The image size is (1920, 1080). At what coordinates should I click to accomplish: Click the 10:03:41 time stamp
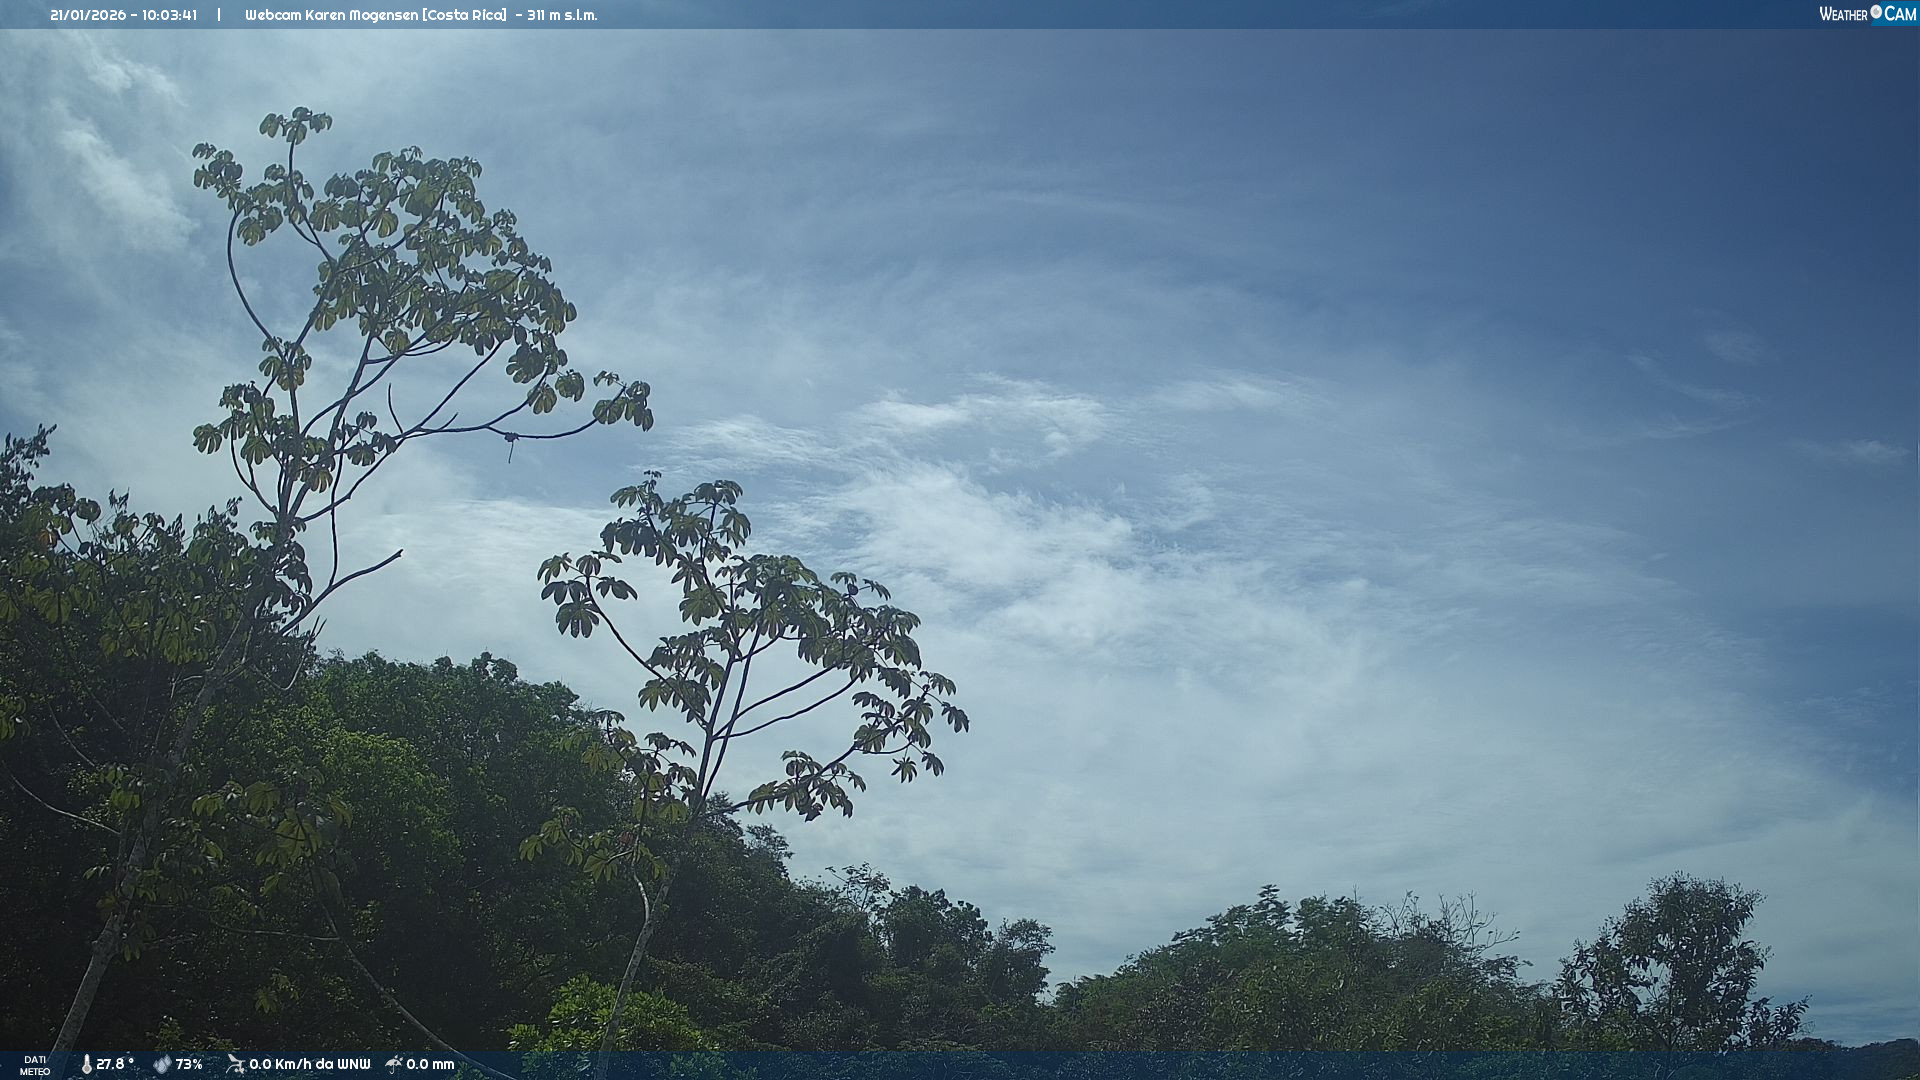coord(169,15)
